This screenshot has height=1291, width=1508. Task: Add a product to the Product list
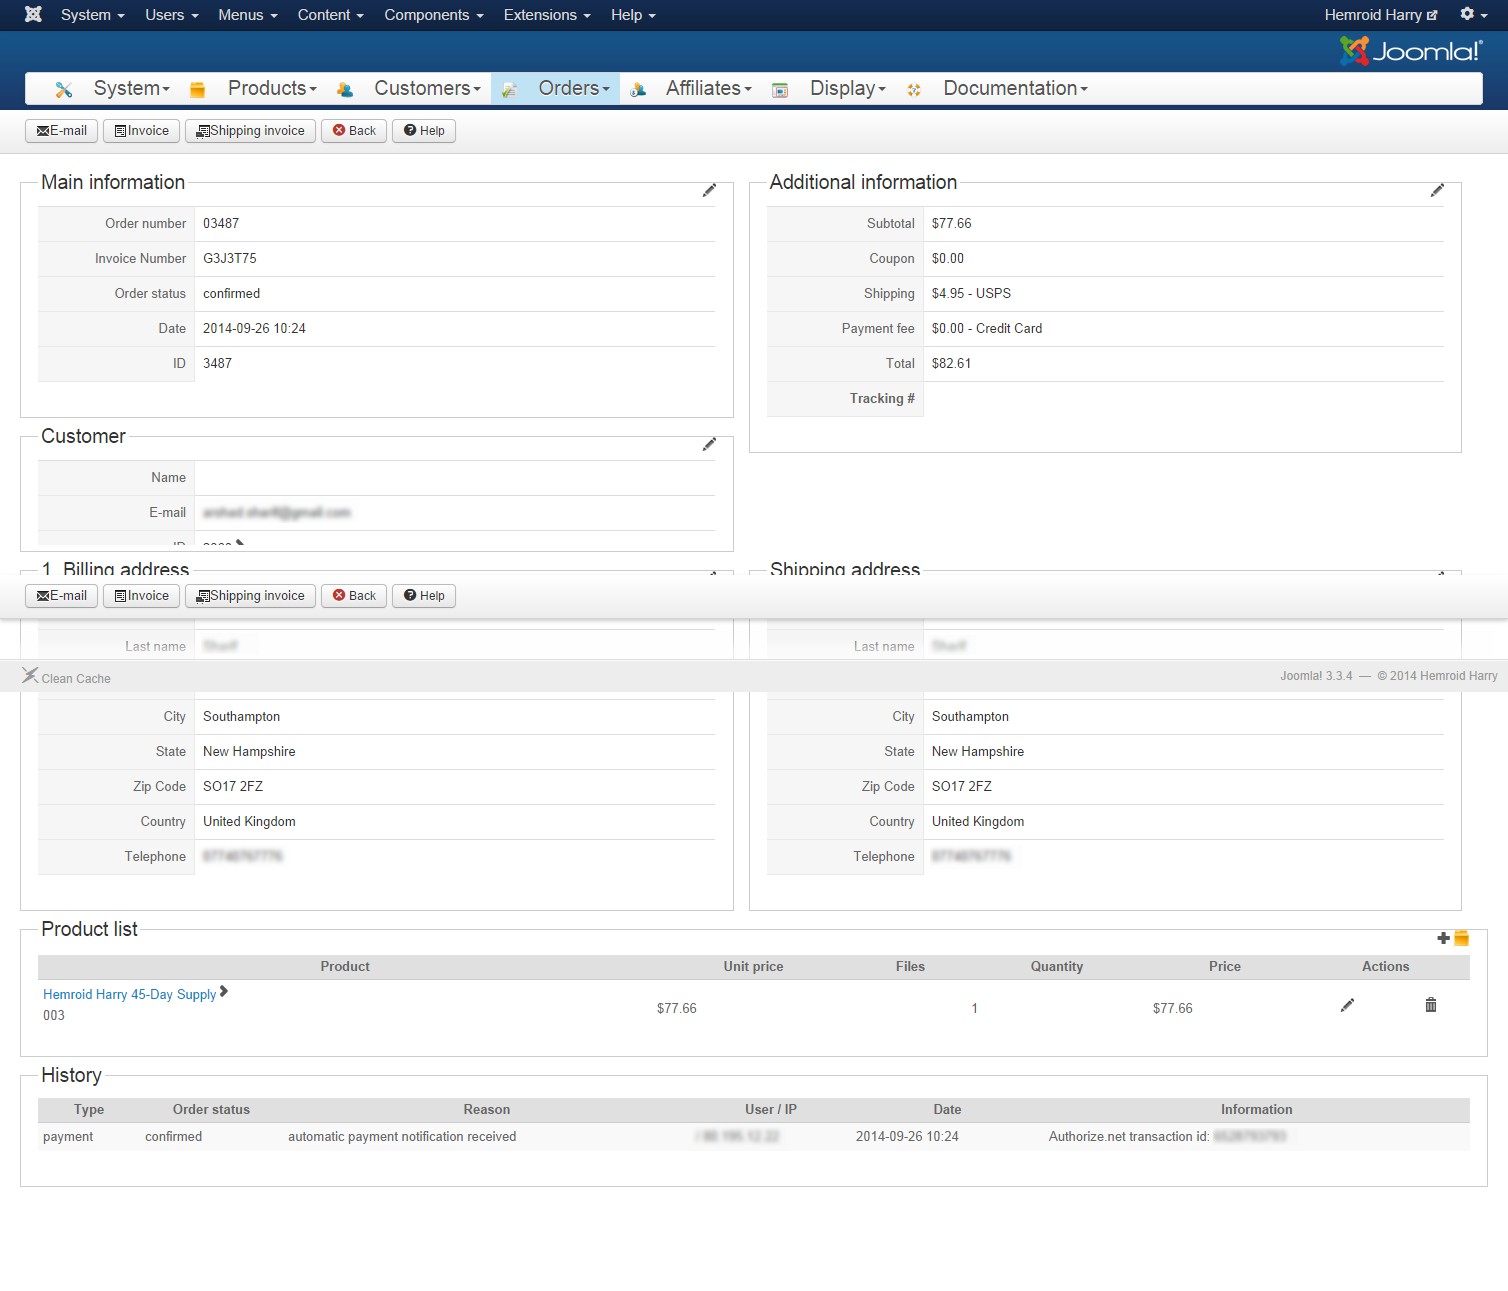(1453, 938)
